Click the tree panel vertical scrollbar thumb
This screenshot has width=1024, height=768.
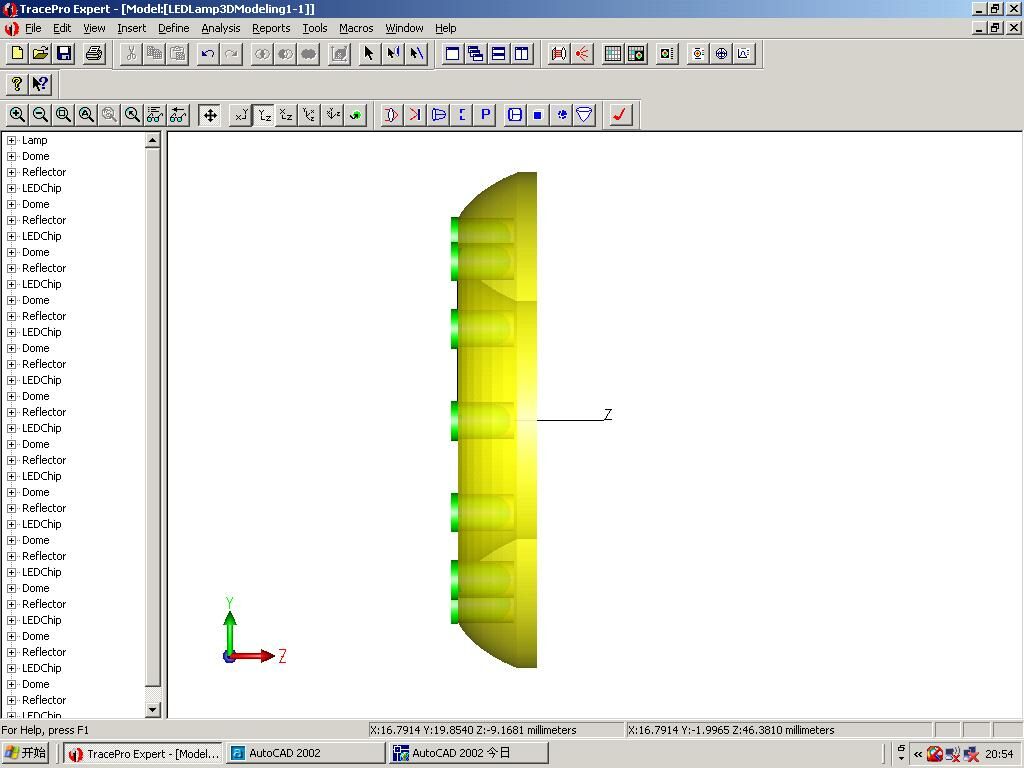pyautogui.click(x=152, y=417)
